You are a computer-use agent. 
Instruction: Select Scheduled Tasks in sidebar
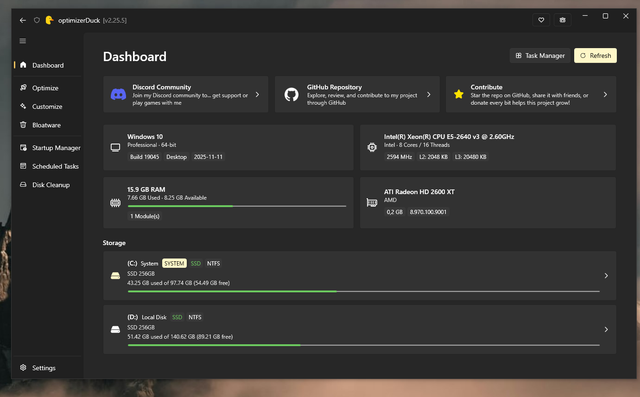[48, 166]
